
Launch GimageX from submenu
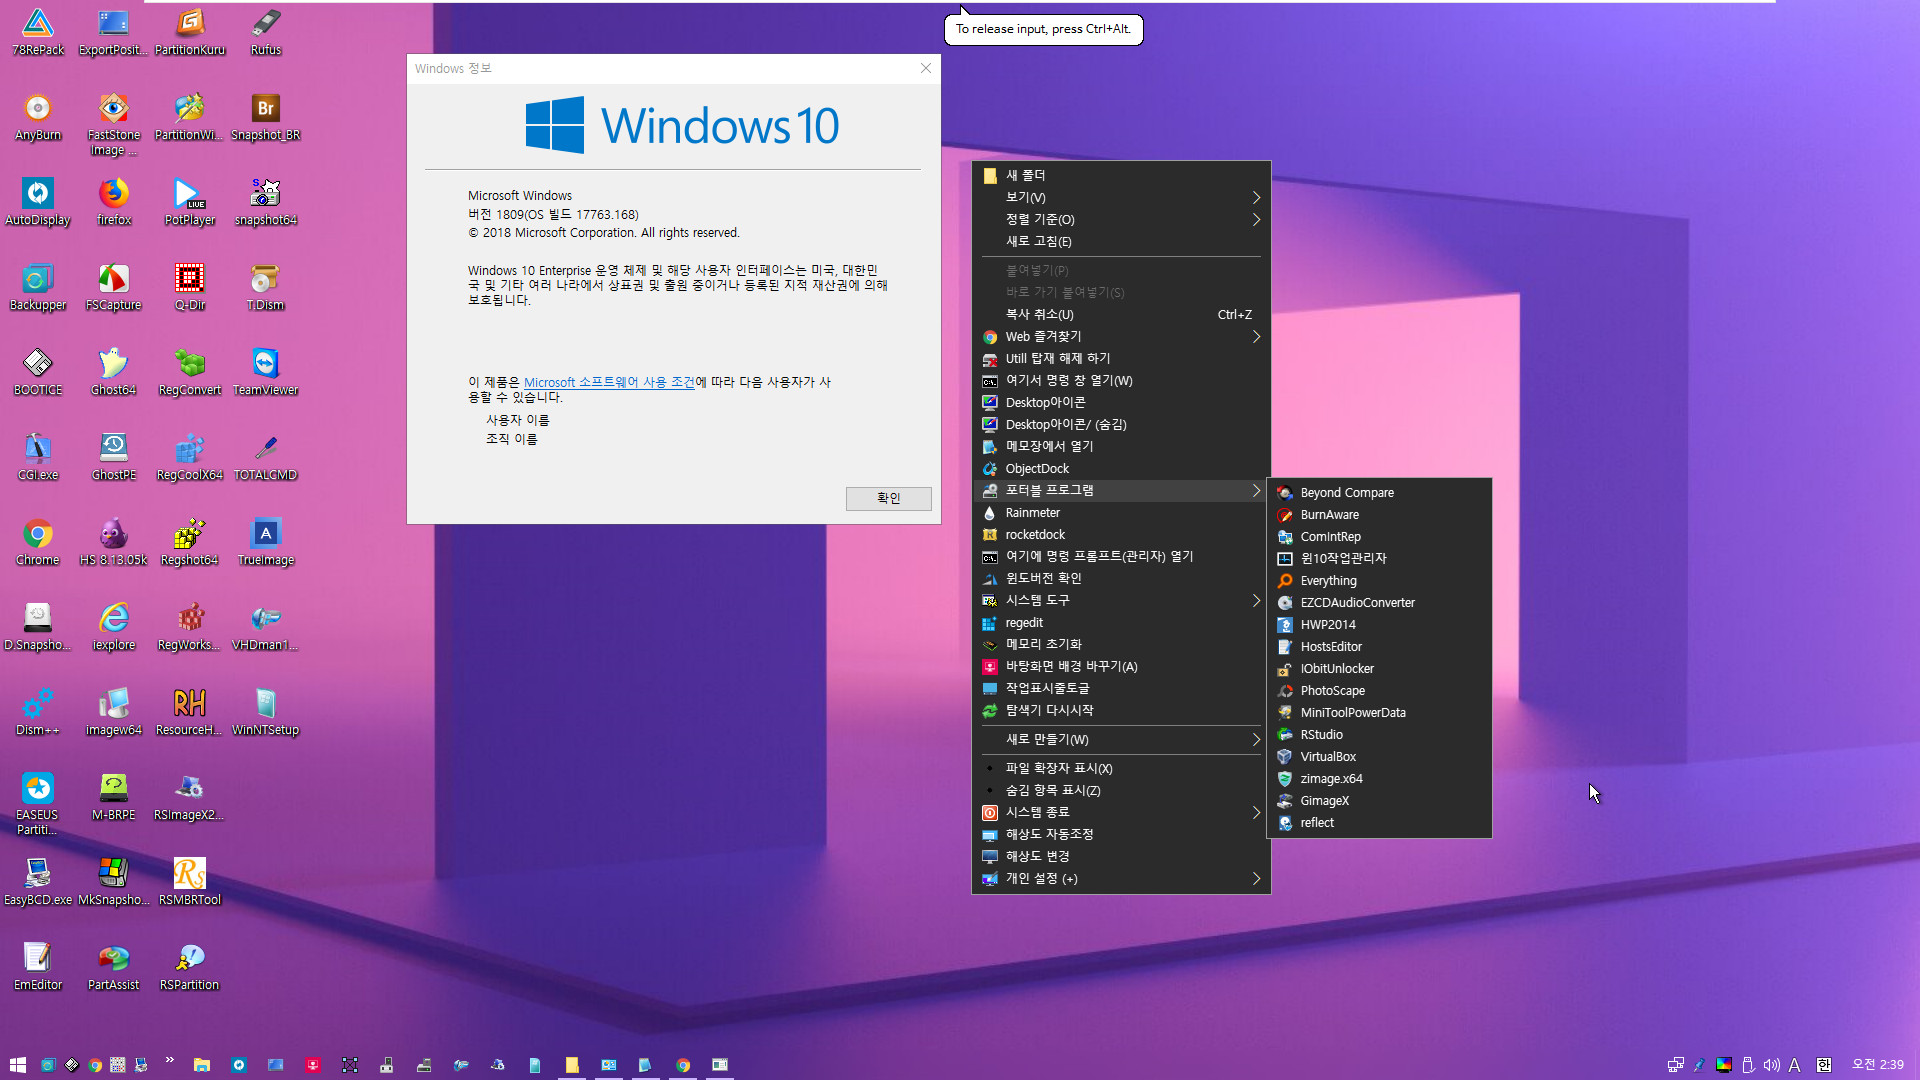[1379, 800]
